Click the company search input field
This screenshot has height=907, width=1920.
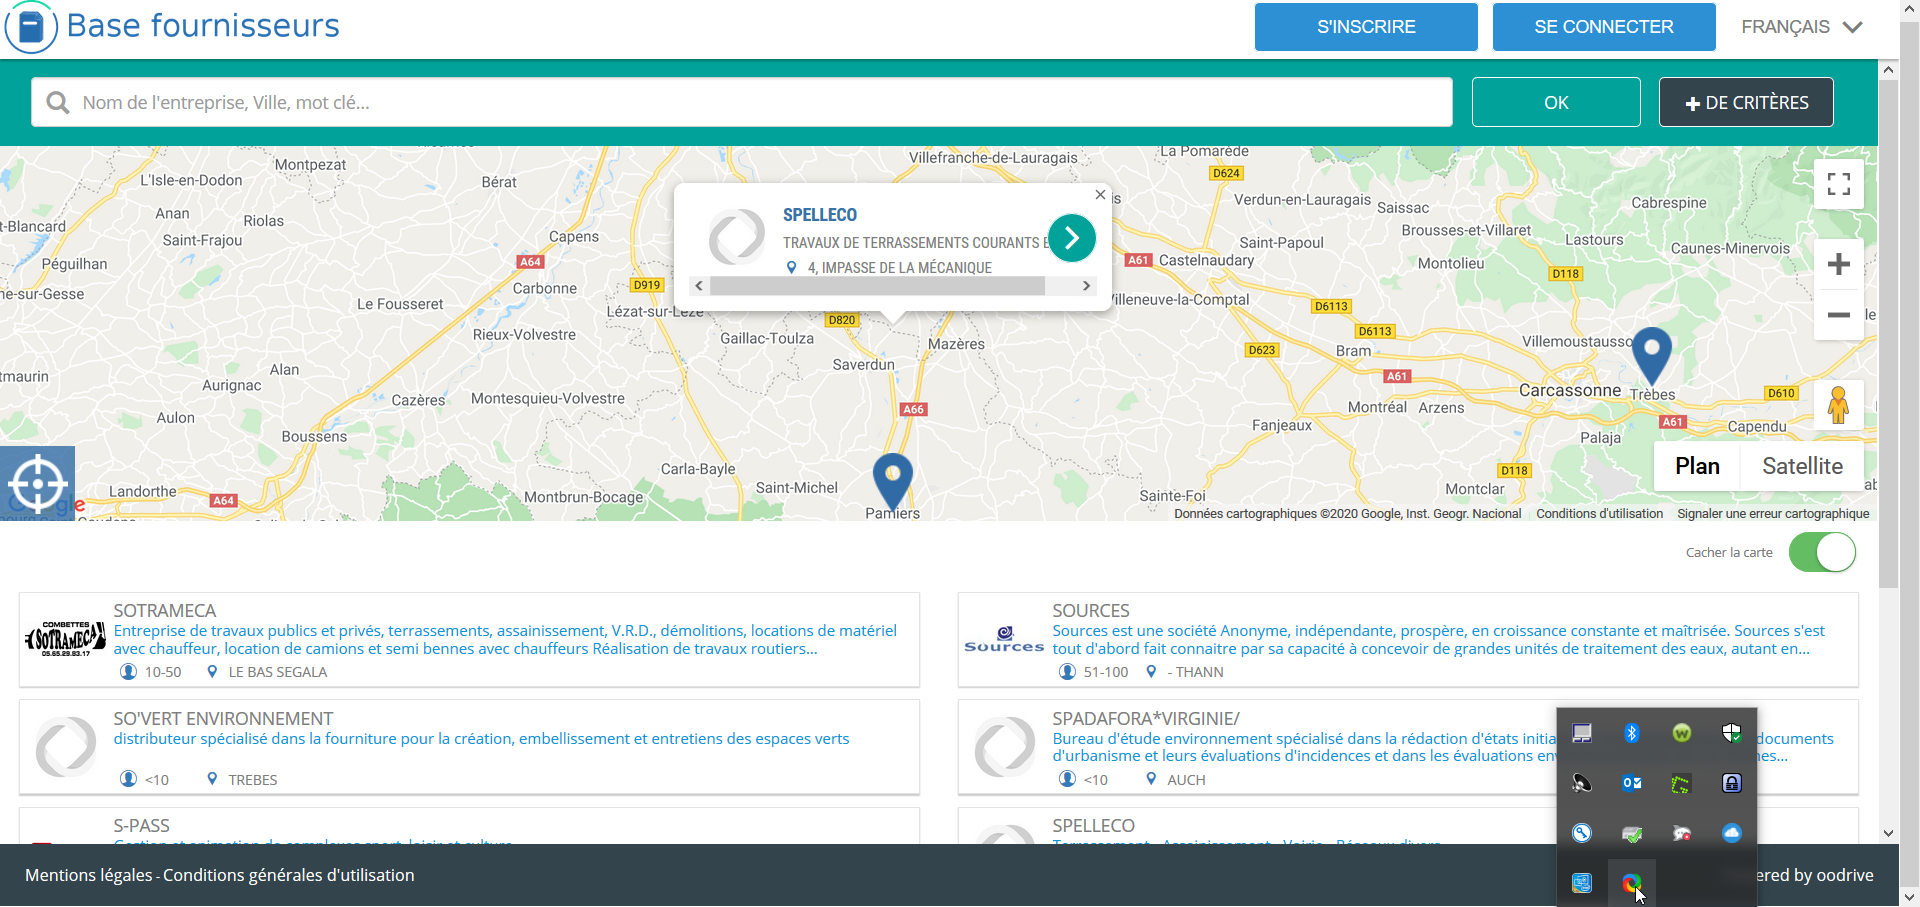741,102
